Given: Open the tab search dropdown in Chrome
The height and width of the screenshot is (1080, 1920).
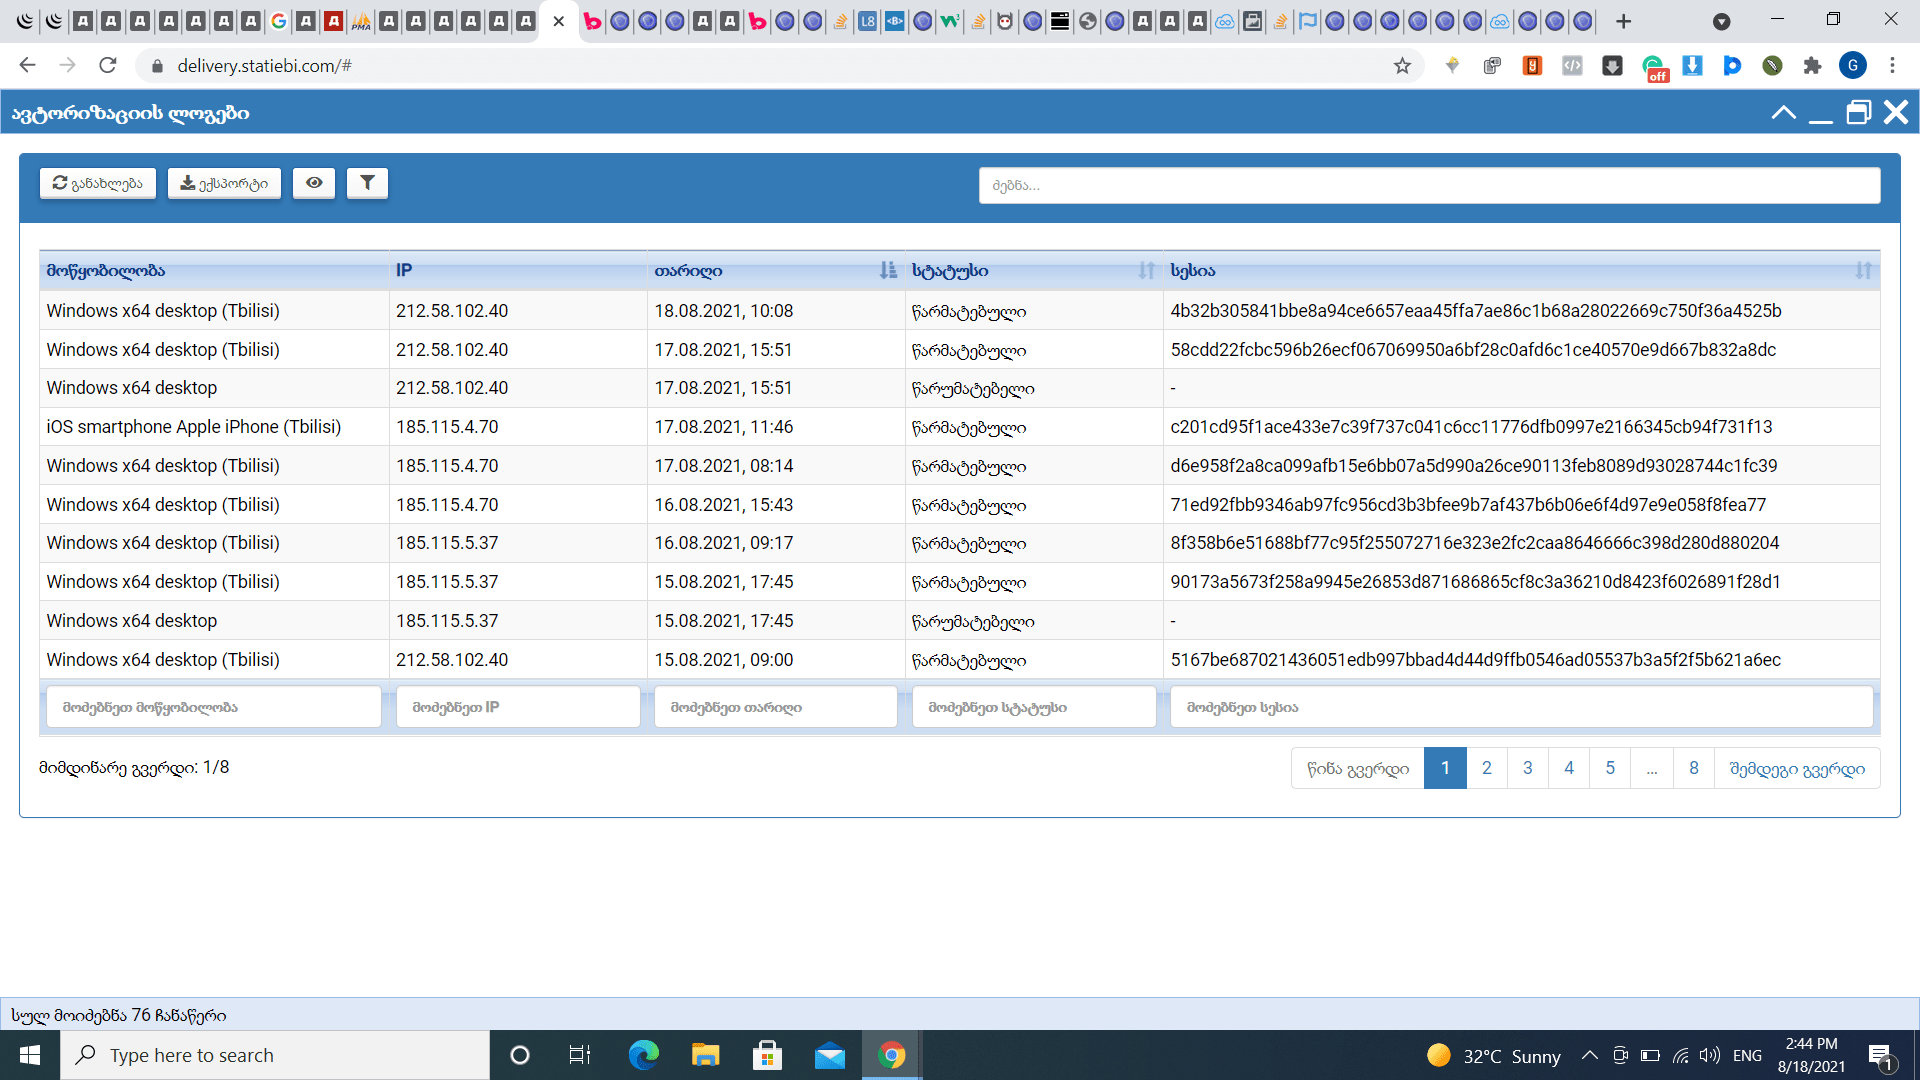Looking at the screenshot, I should click(1722, 21).
